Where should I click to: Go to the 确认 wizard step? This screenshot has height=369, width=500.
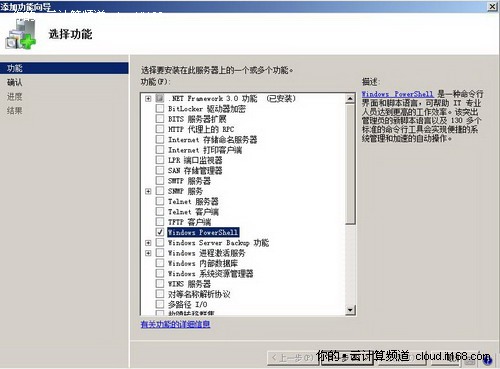15,82
